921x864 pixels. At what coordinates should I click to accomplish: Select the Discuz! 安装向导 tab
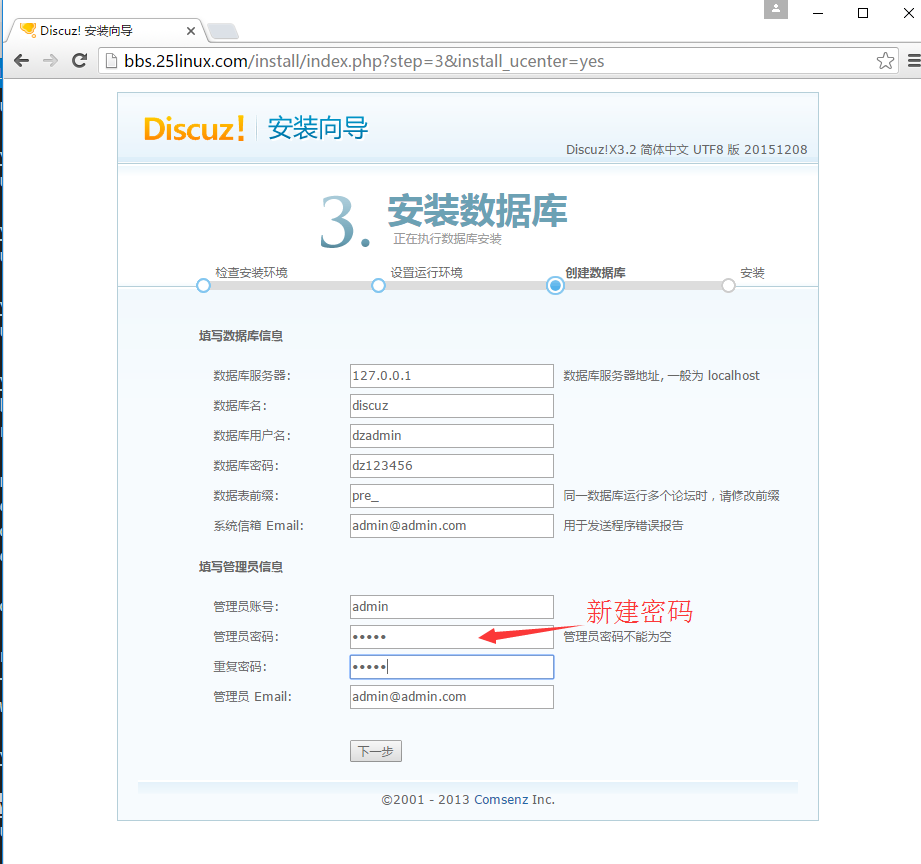click(105, 31)
